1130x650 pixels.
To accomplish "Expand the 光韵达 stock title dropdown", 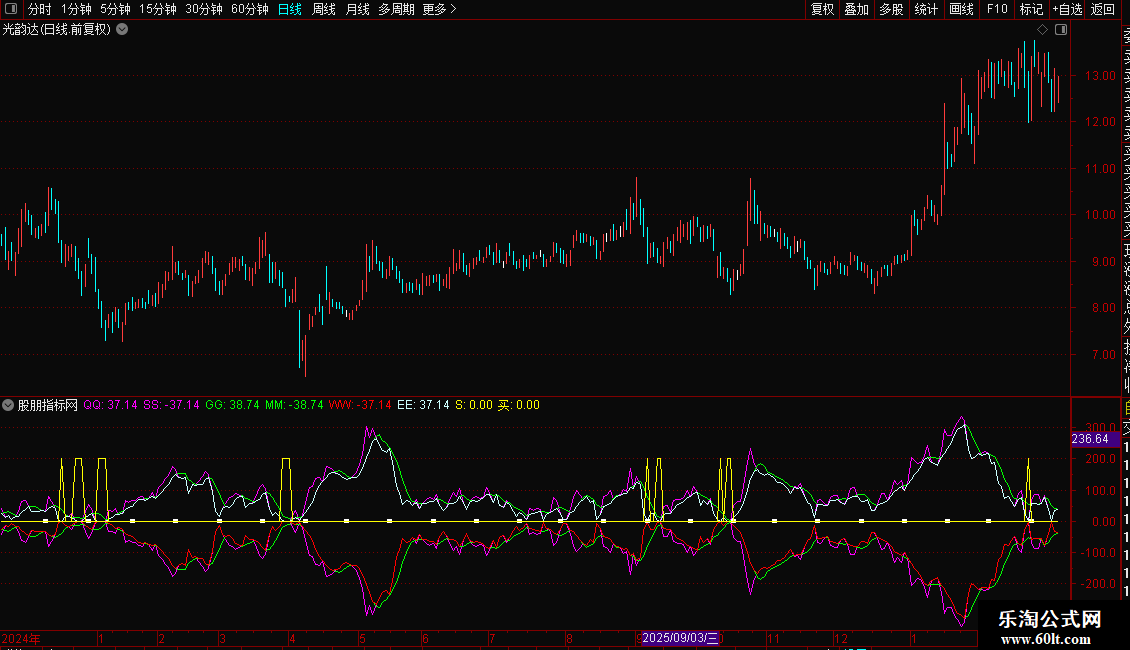I will pyautogui.click(x=122, y=29).
